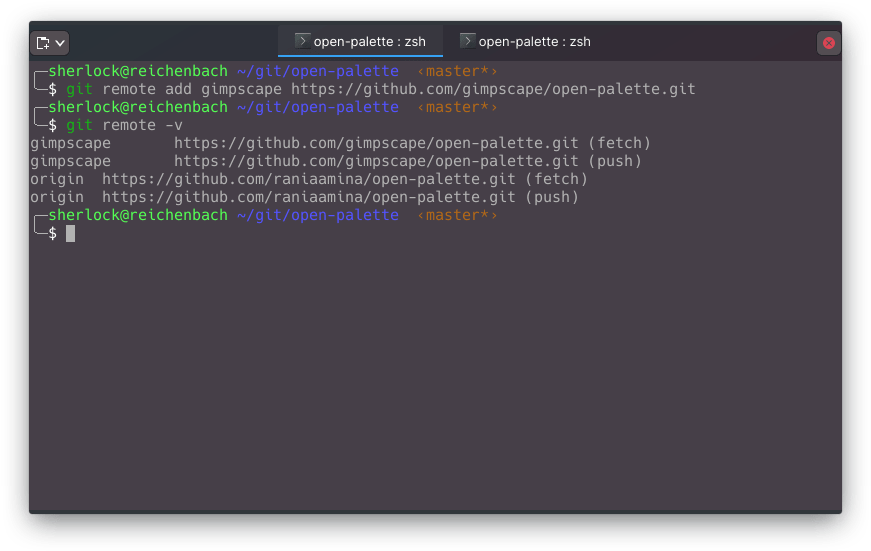Click the 'git remote add gimpscape' command line
The height and width of the screenshot is (551, 871).
point(381,89)
